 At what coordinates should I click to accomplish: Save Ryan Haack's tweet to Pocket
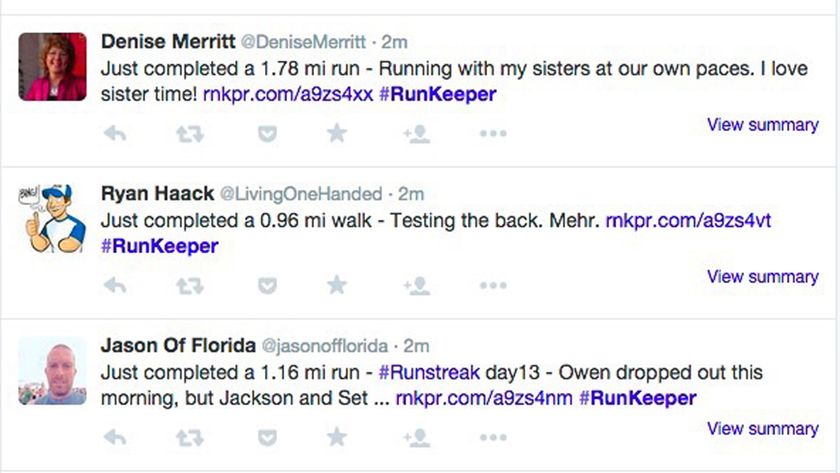tap(267, 286)
